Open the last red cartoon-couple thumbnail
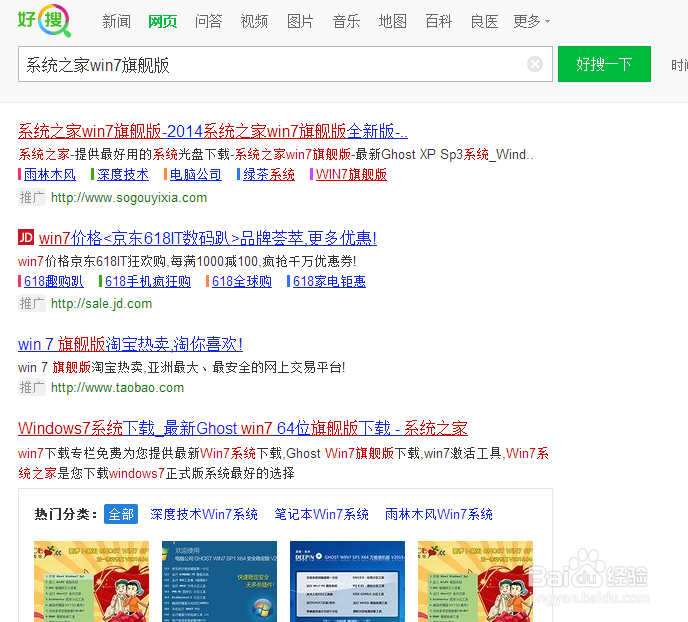Viewport: 688px width, 622px height. [x=475, y=581]
